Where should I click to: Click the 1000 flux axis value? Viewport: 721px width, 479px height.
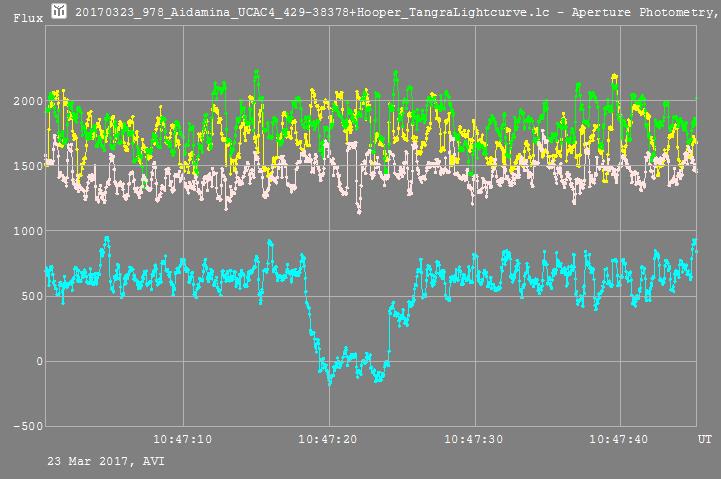pyautogui.click(x=28, y=231)
